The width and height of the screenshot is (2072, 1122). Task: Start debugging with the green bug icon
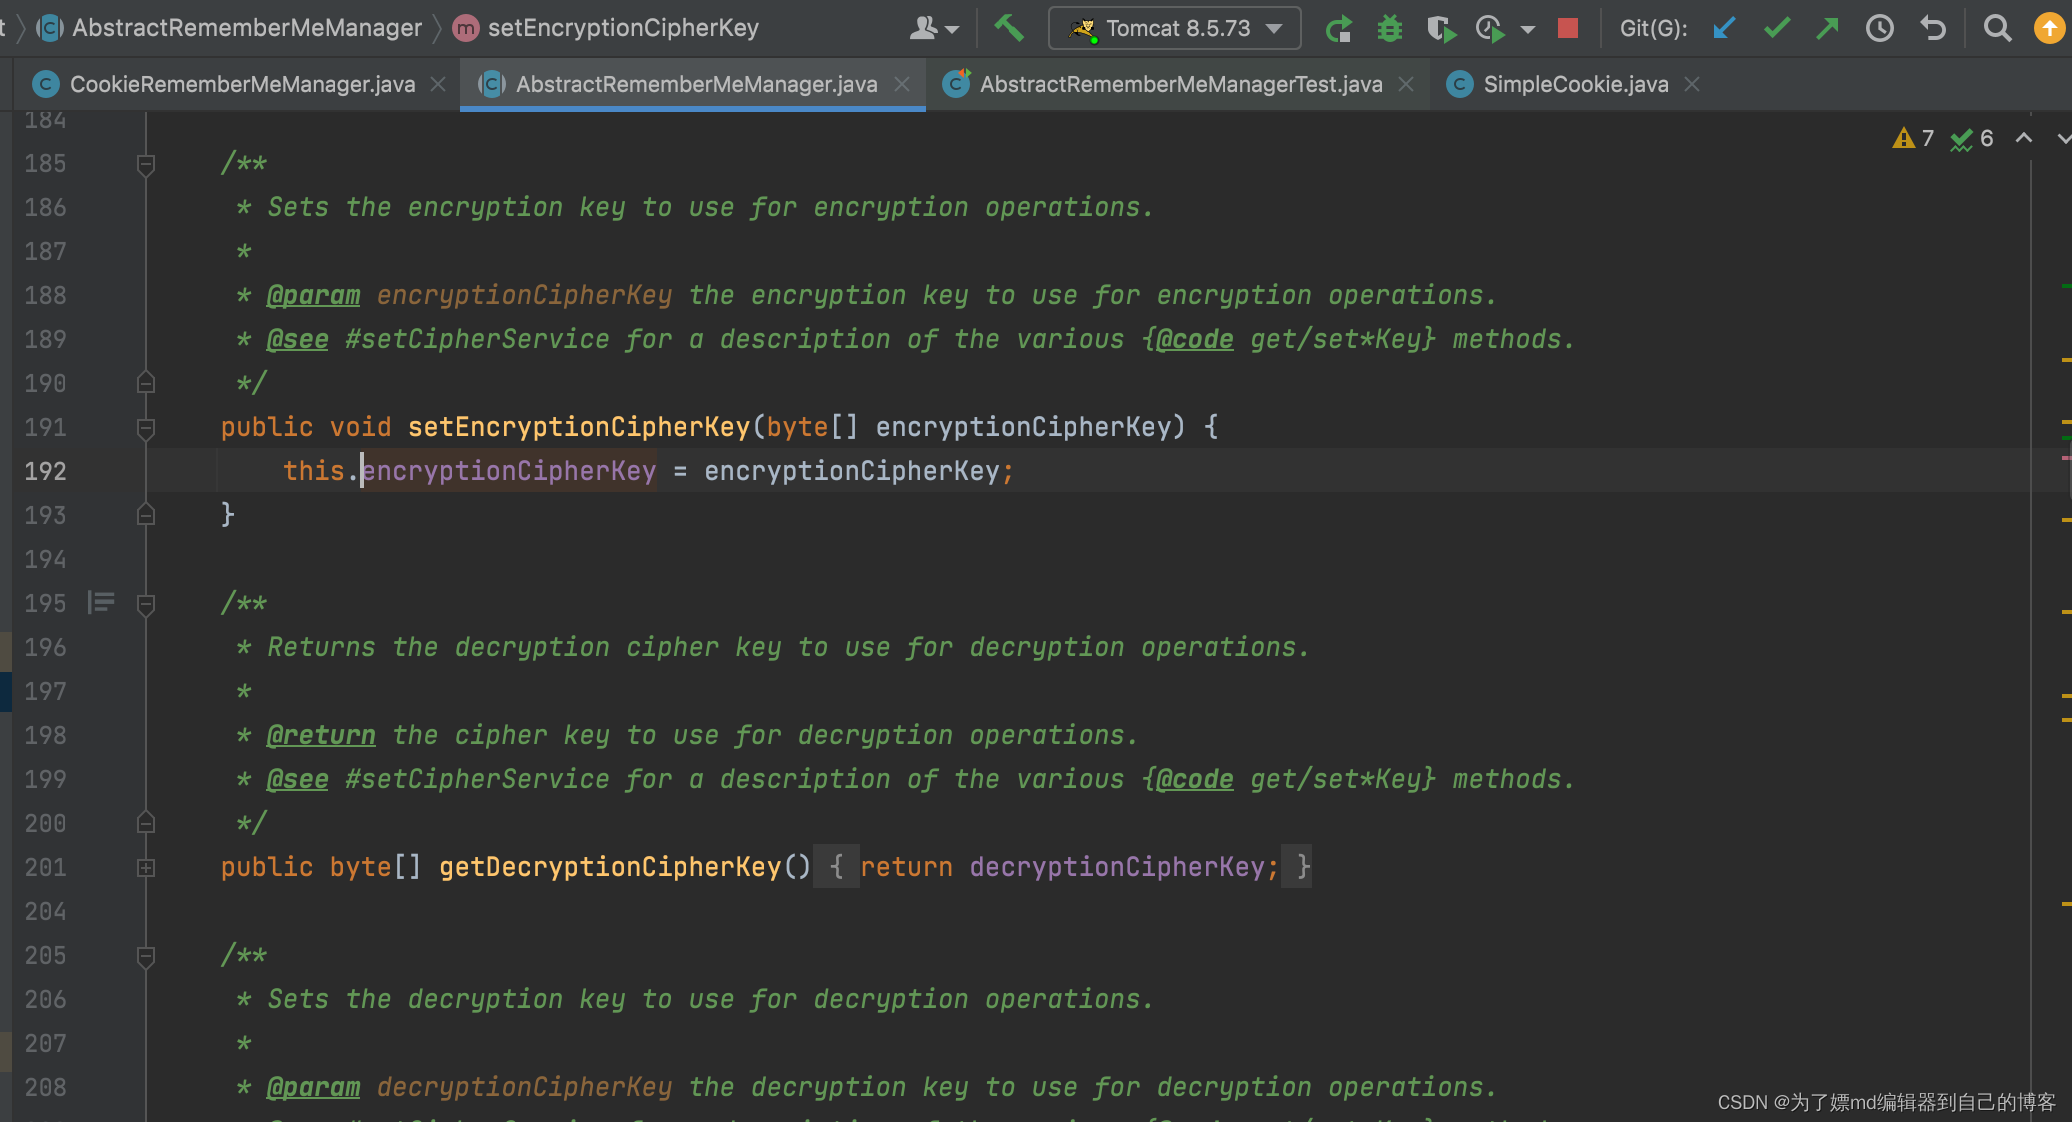click(x=1390, y=29)
